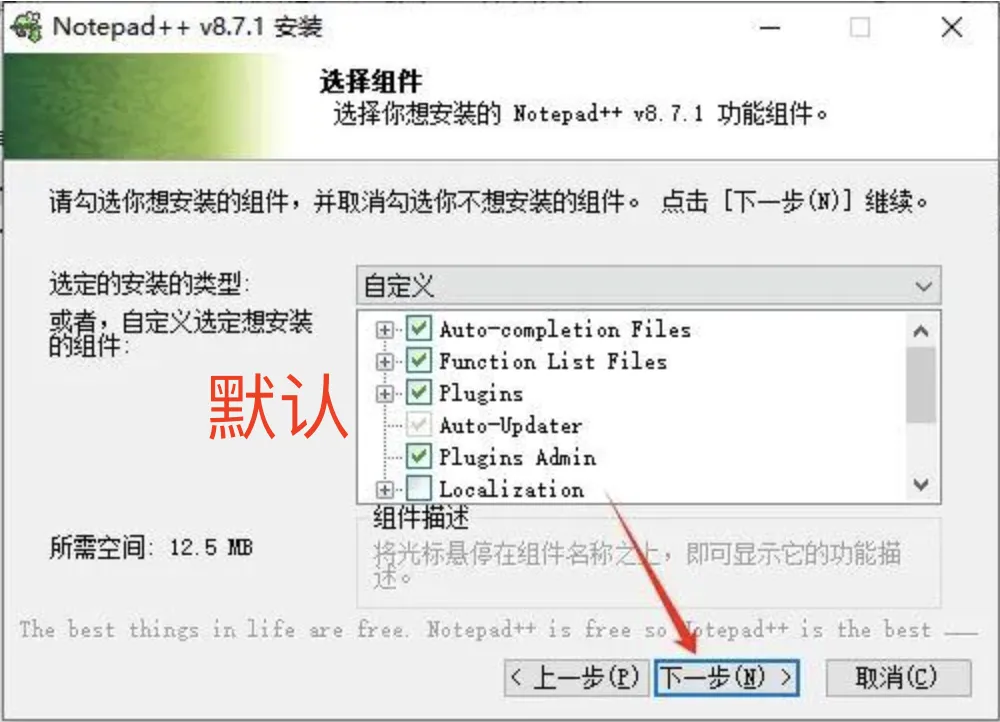
Task: Click the greyed Auto-Updater checkbox
Action: tap(418, 424)
